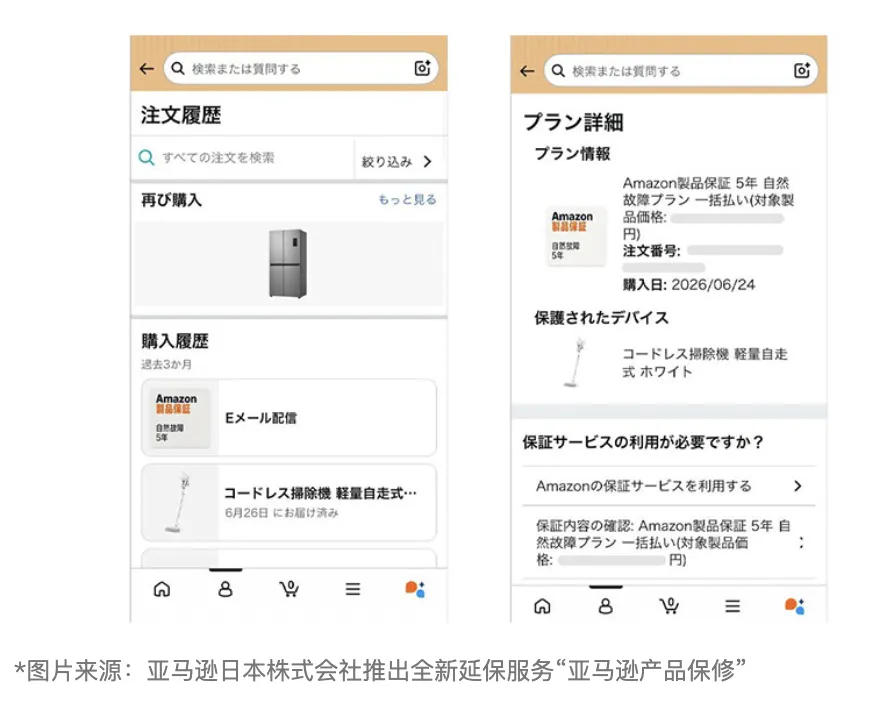
Task: Tap the 購入履歴 section heading
Action: (174, 341)
